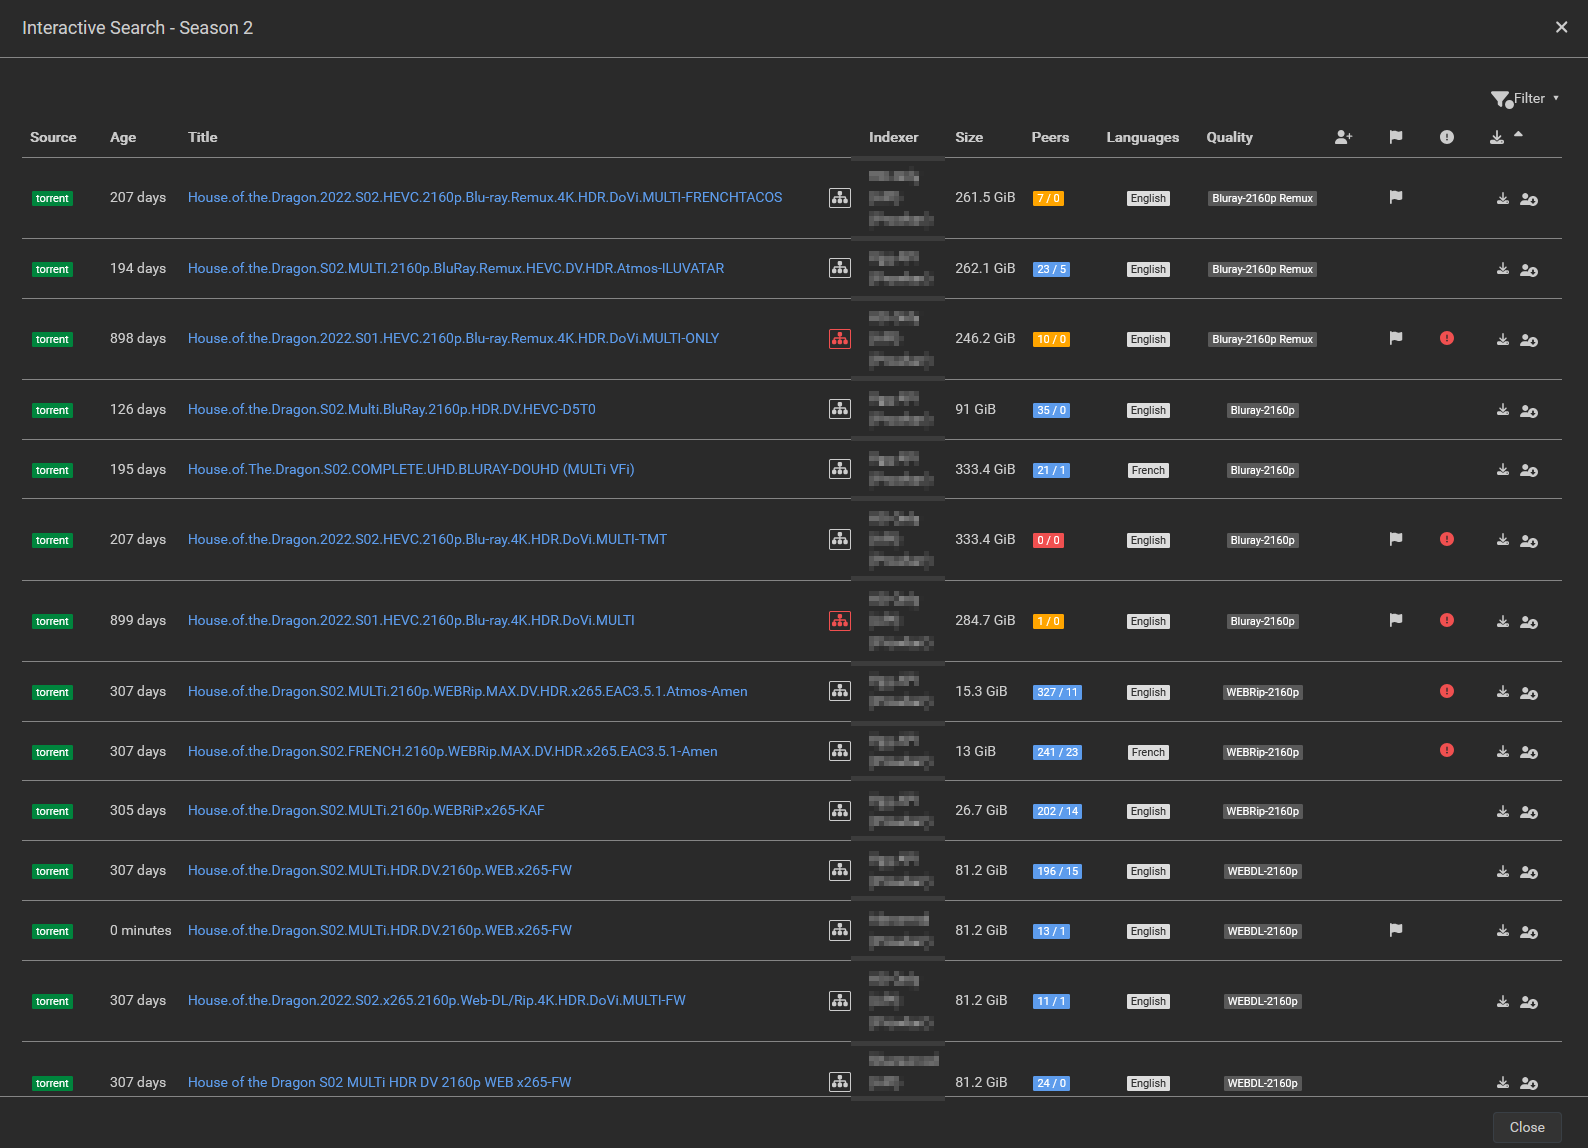Download the DOUHD 333.4 GiB release
Viewport: 1588px width, 1148px height.
1502,470
